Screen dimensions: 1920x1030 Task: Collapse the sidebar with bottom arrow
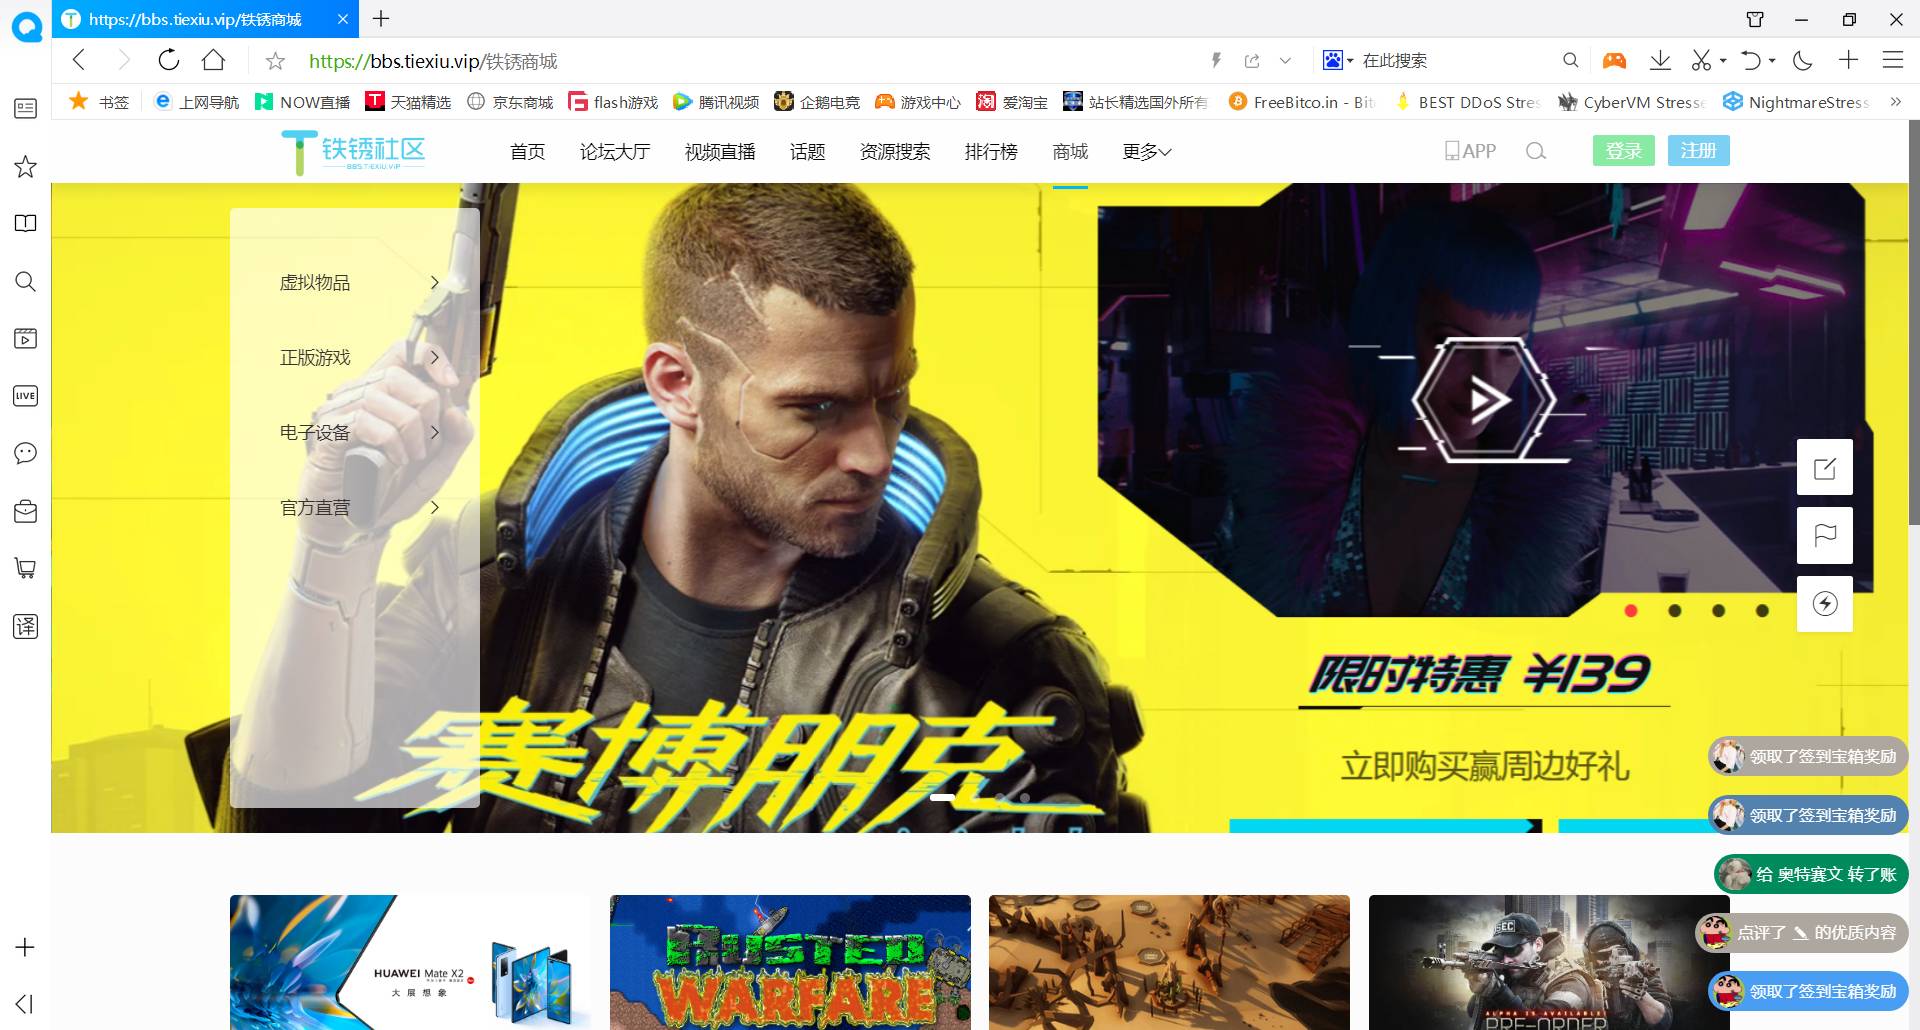coord(25,1003)
